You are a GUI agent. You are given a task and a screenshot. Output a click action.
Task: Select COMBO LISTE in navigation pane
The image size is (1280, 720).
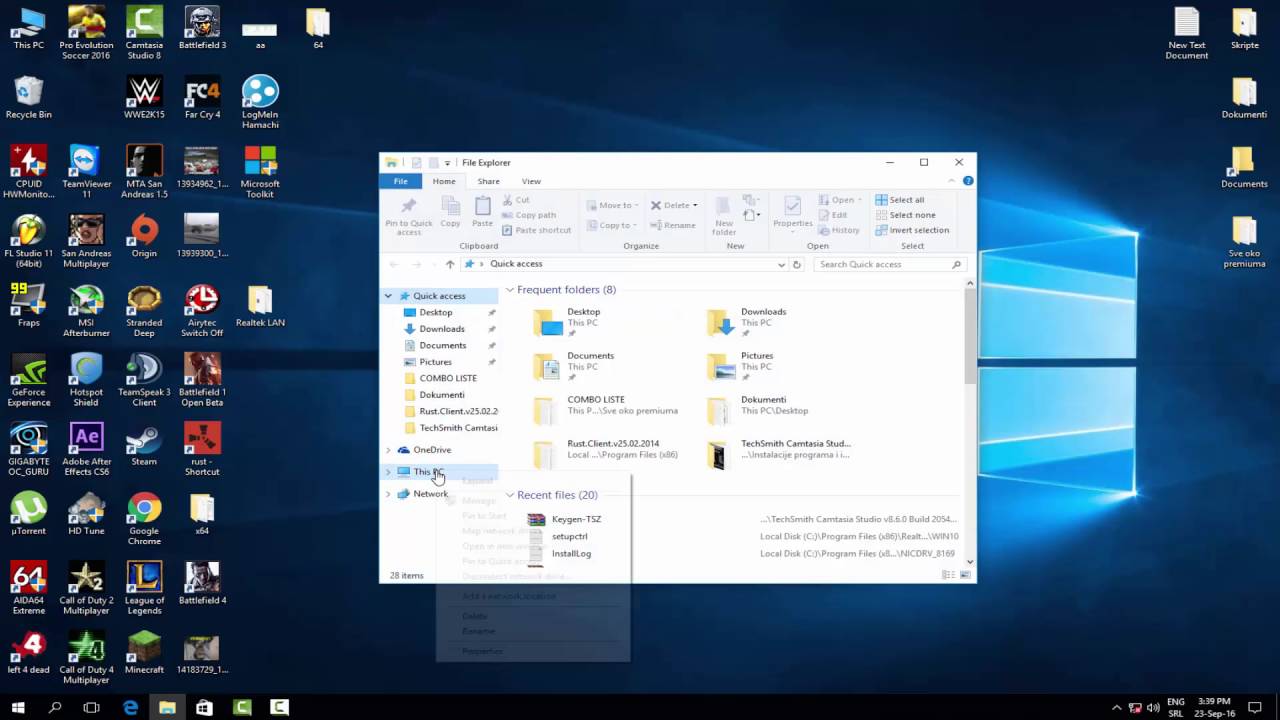448,378
